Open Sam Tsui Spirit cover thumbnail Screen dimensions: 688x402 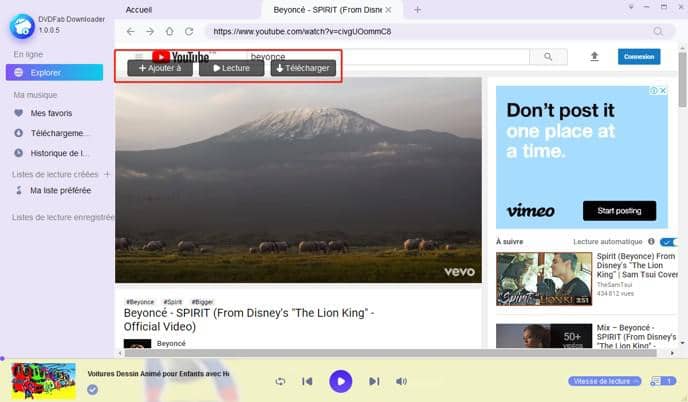544,279
